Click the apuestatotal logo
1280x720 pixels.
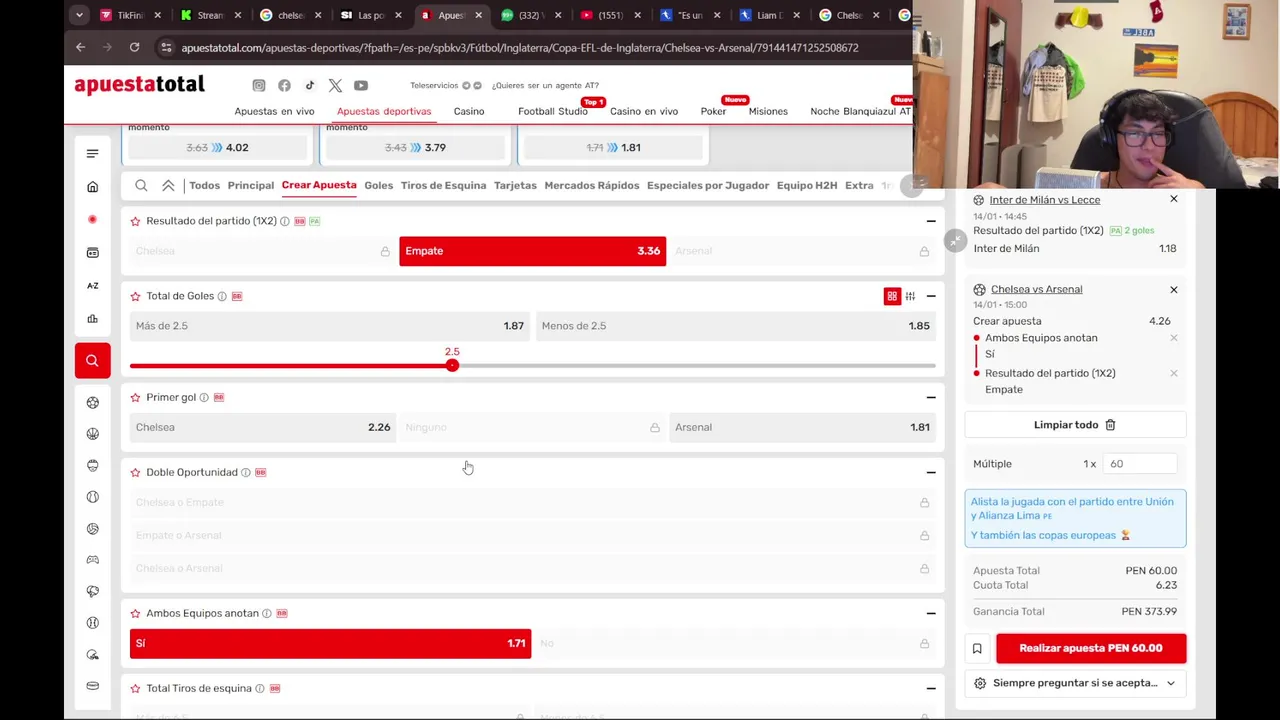click(x=140, y=84)
